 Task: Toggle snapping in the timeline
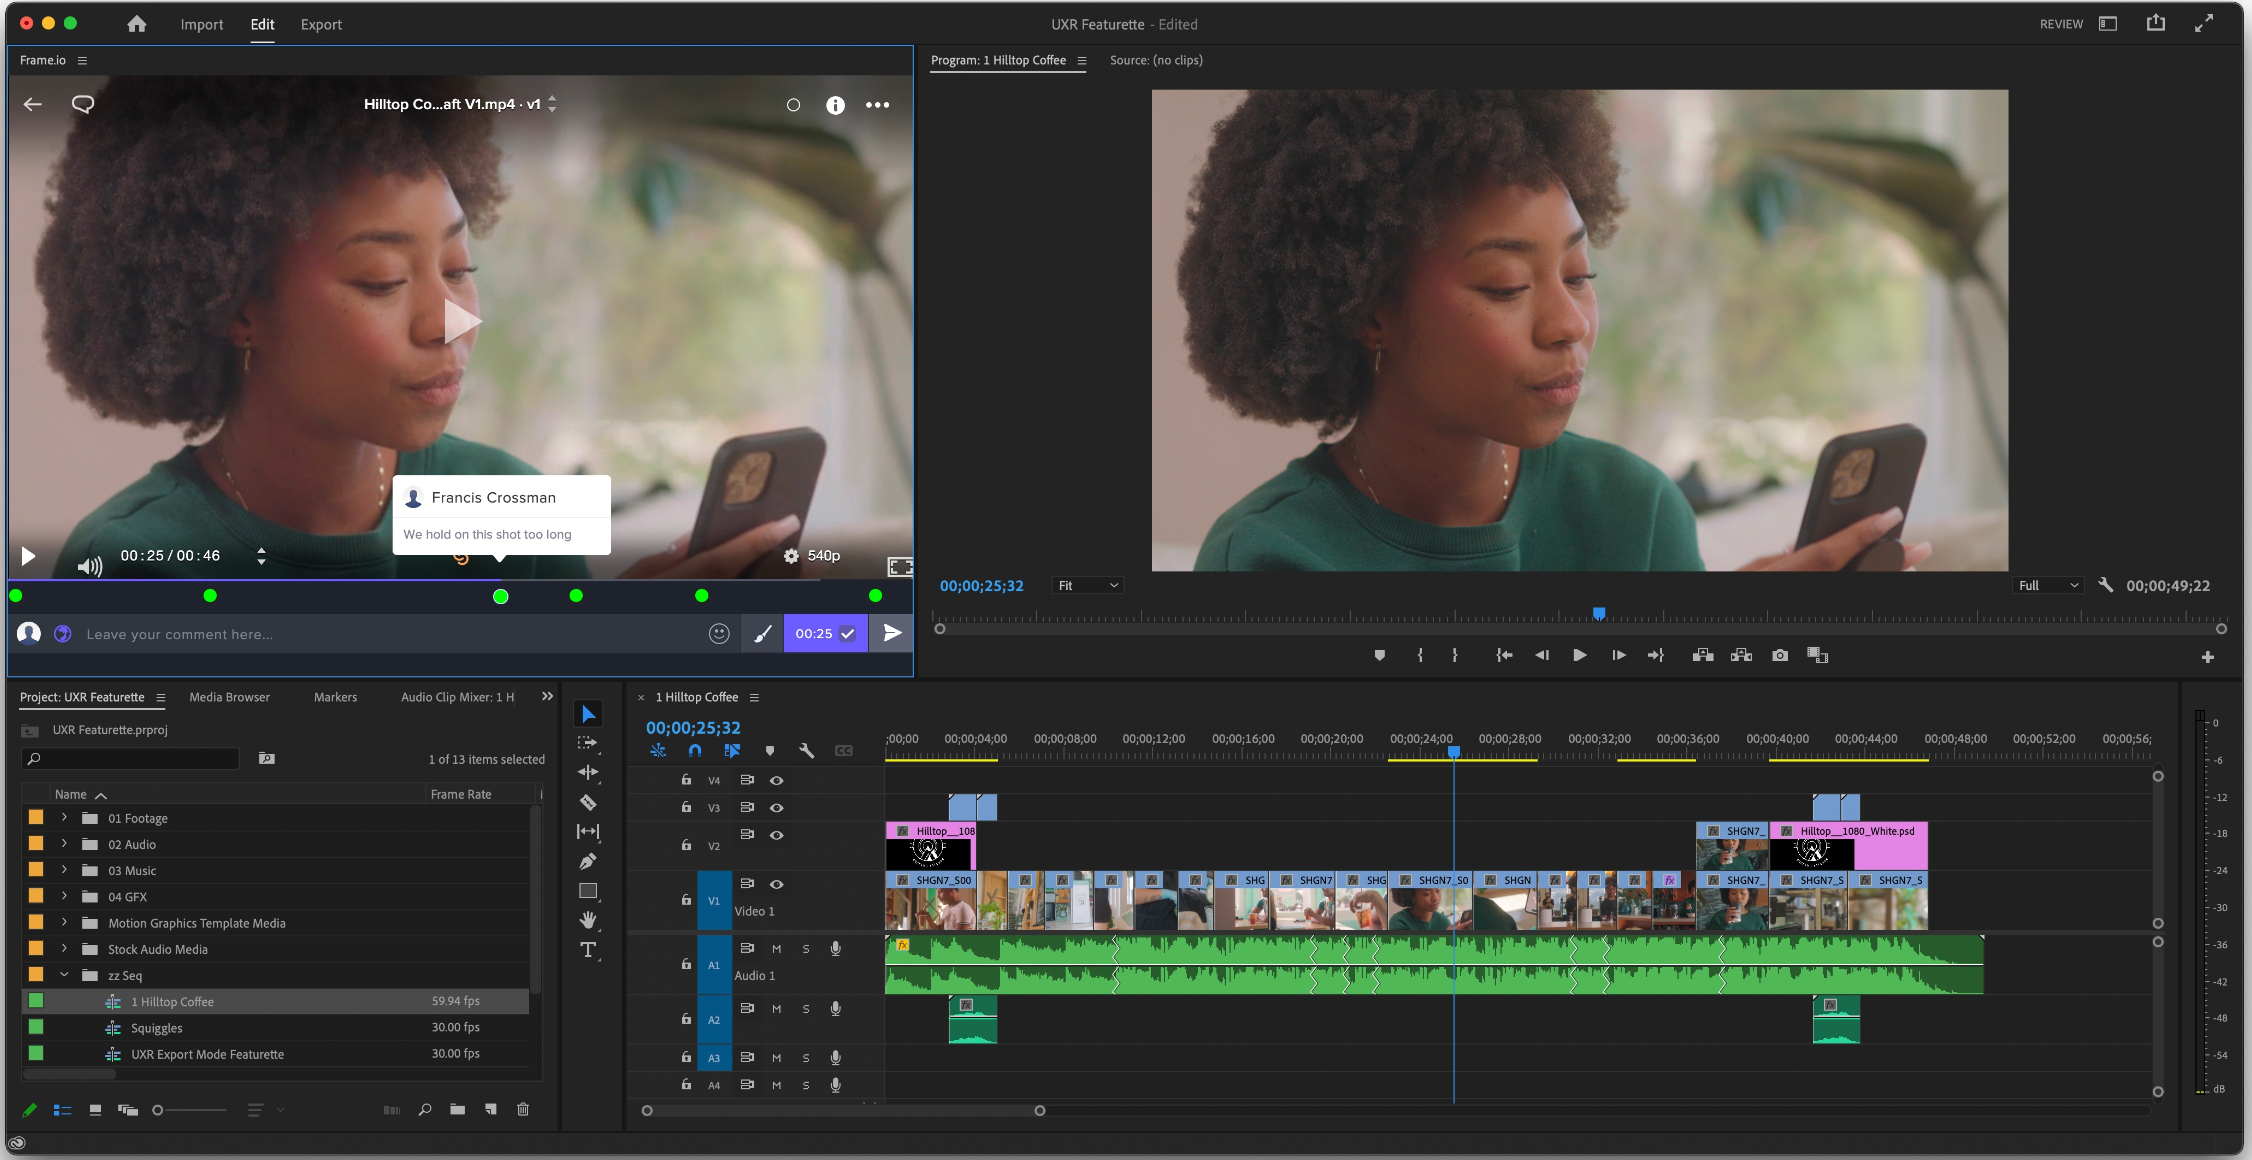coord(694,750)
